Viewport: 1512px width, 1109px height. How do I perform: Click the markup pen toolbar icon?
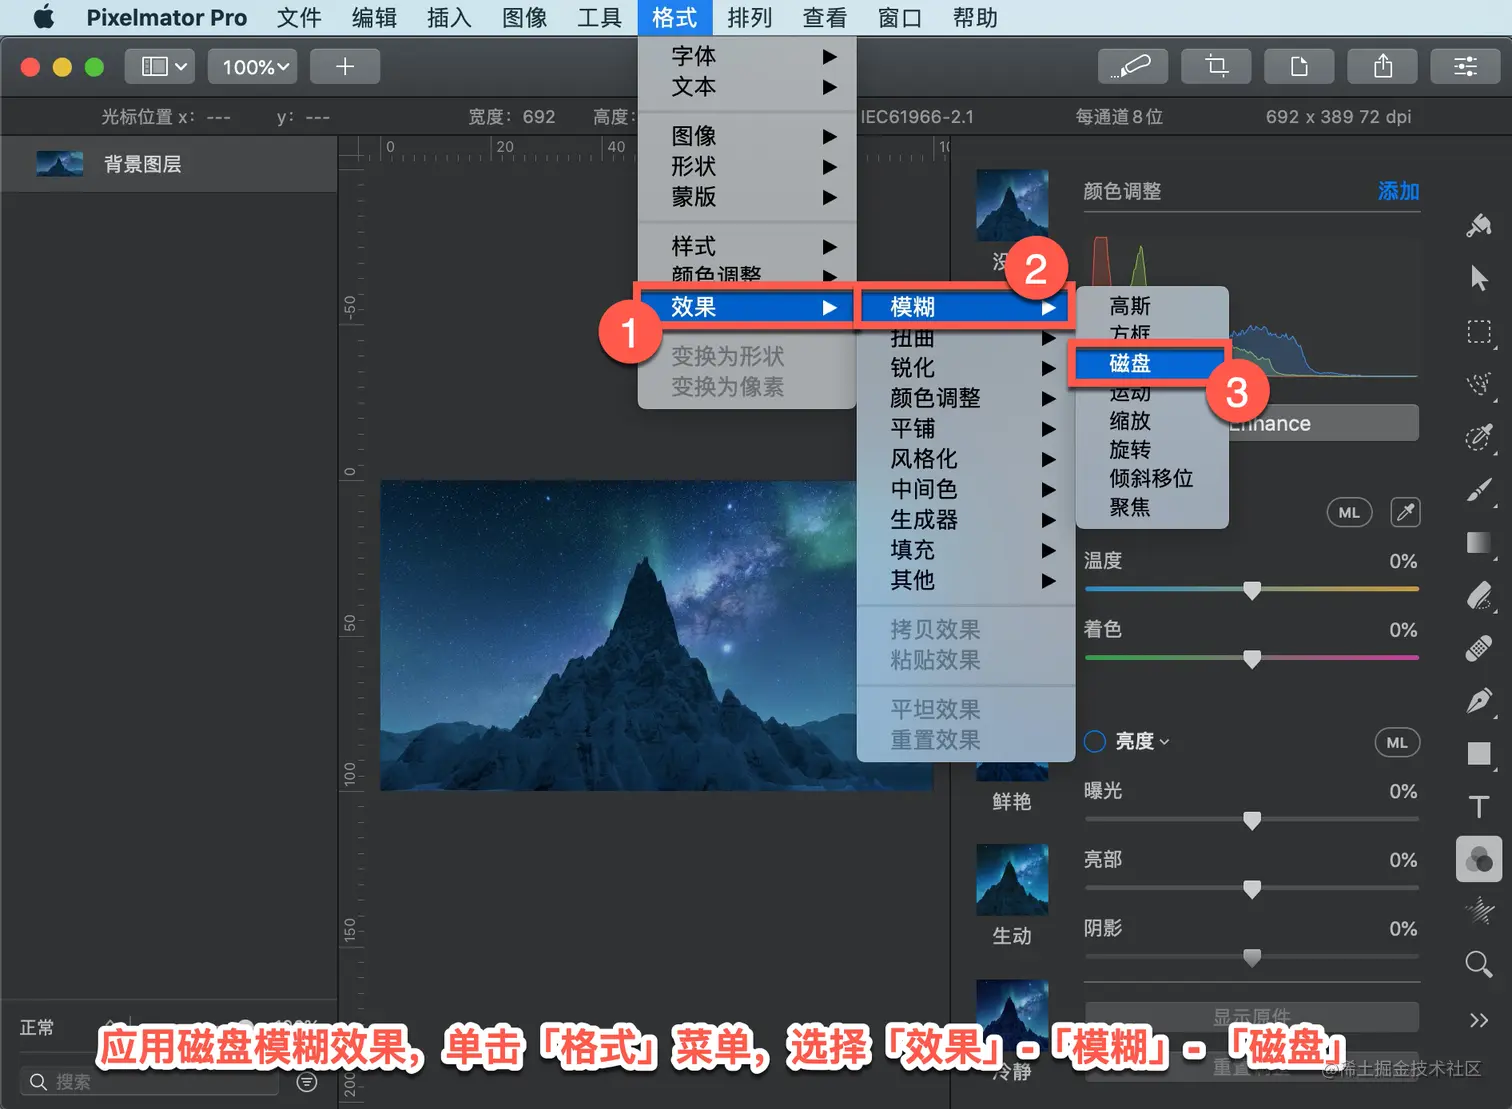tap(1131, 67)
